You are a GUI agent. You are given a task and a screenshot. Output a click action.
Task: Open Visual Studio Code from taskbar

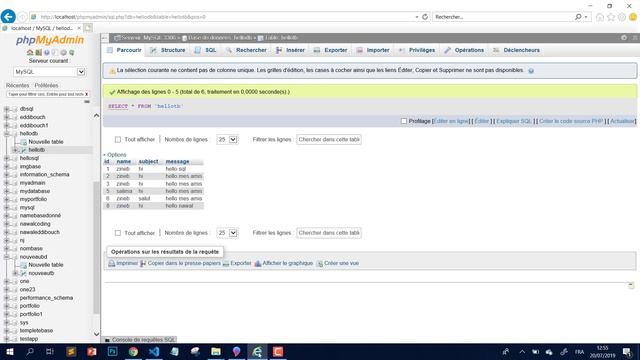pyautogui.click(x=154, y=352)
